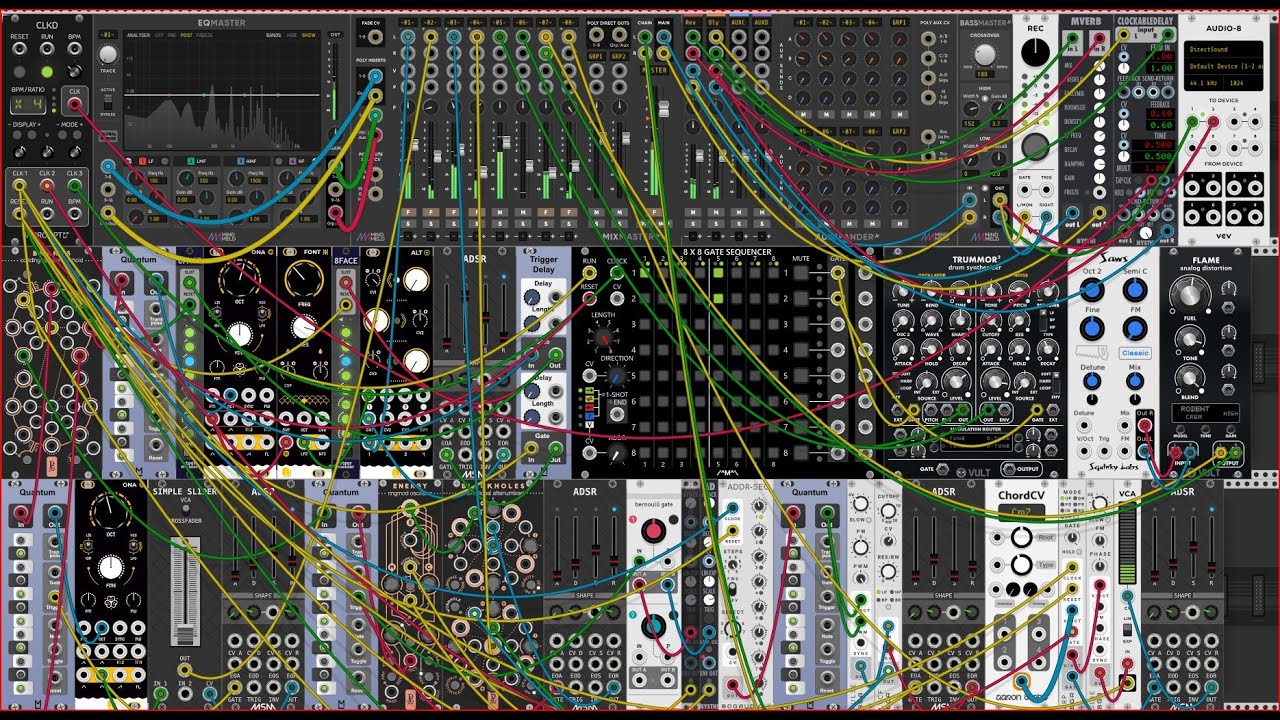1280x720 pixels.
Task: Turn the Saws Oct knob
Action: pyautogui.click(x=1092, y=290)
